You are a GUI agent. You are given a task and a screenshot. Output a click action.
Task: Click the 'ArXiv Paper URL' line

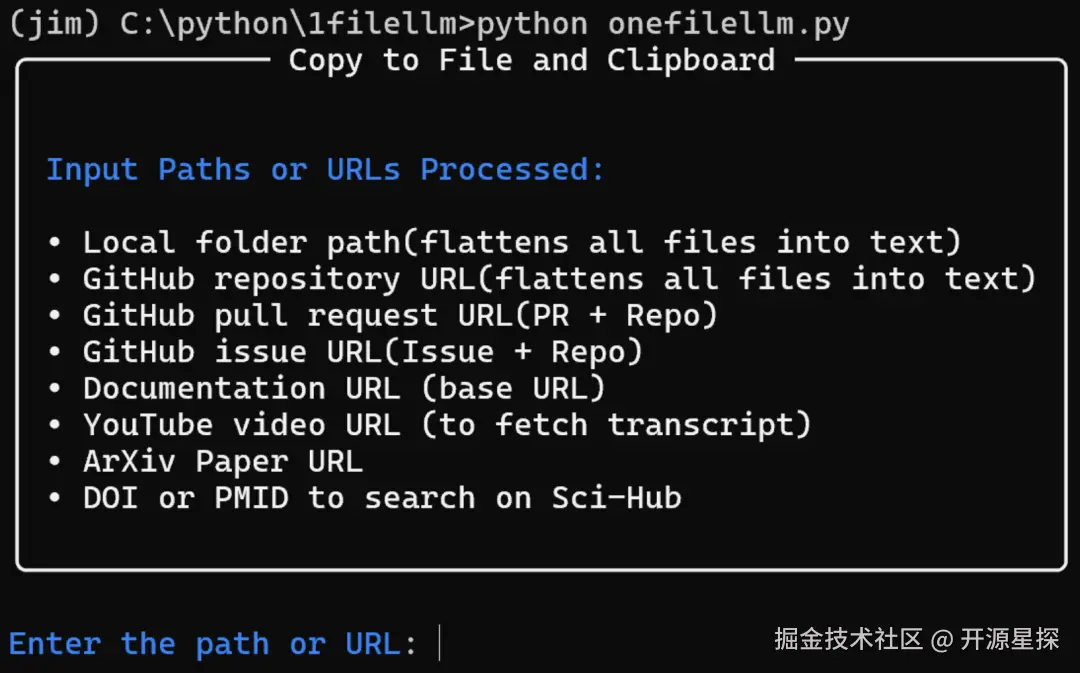222,461
